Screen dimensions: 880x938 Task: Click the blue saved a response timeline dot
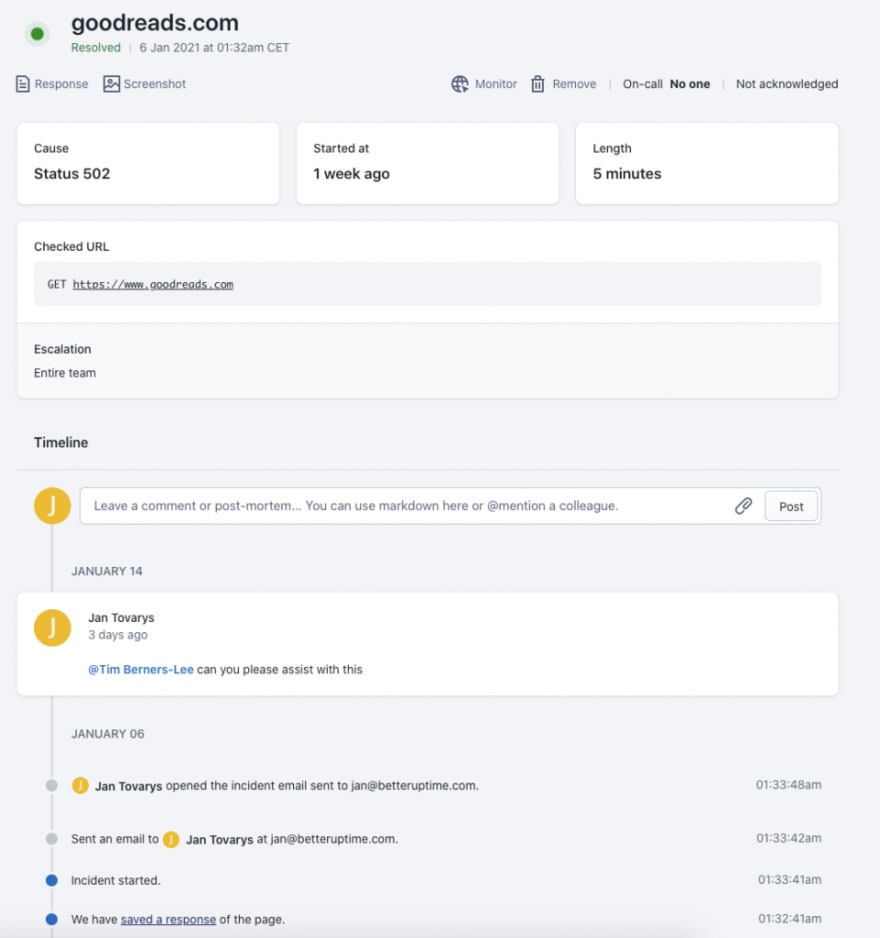pyautogui.click(x=52, y=919)
